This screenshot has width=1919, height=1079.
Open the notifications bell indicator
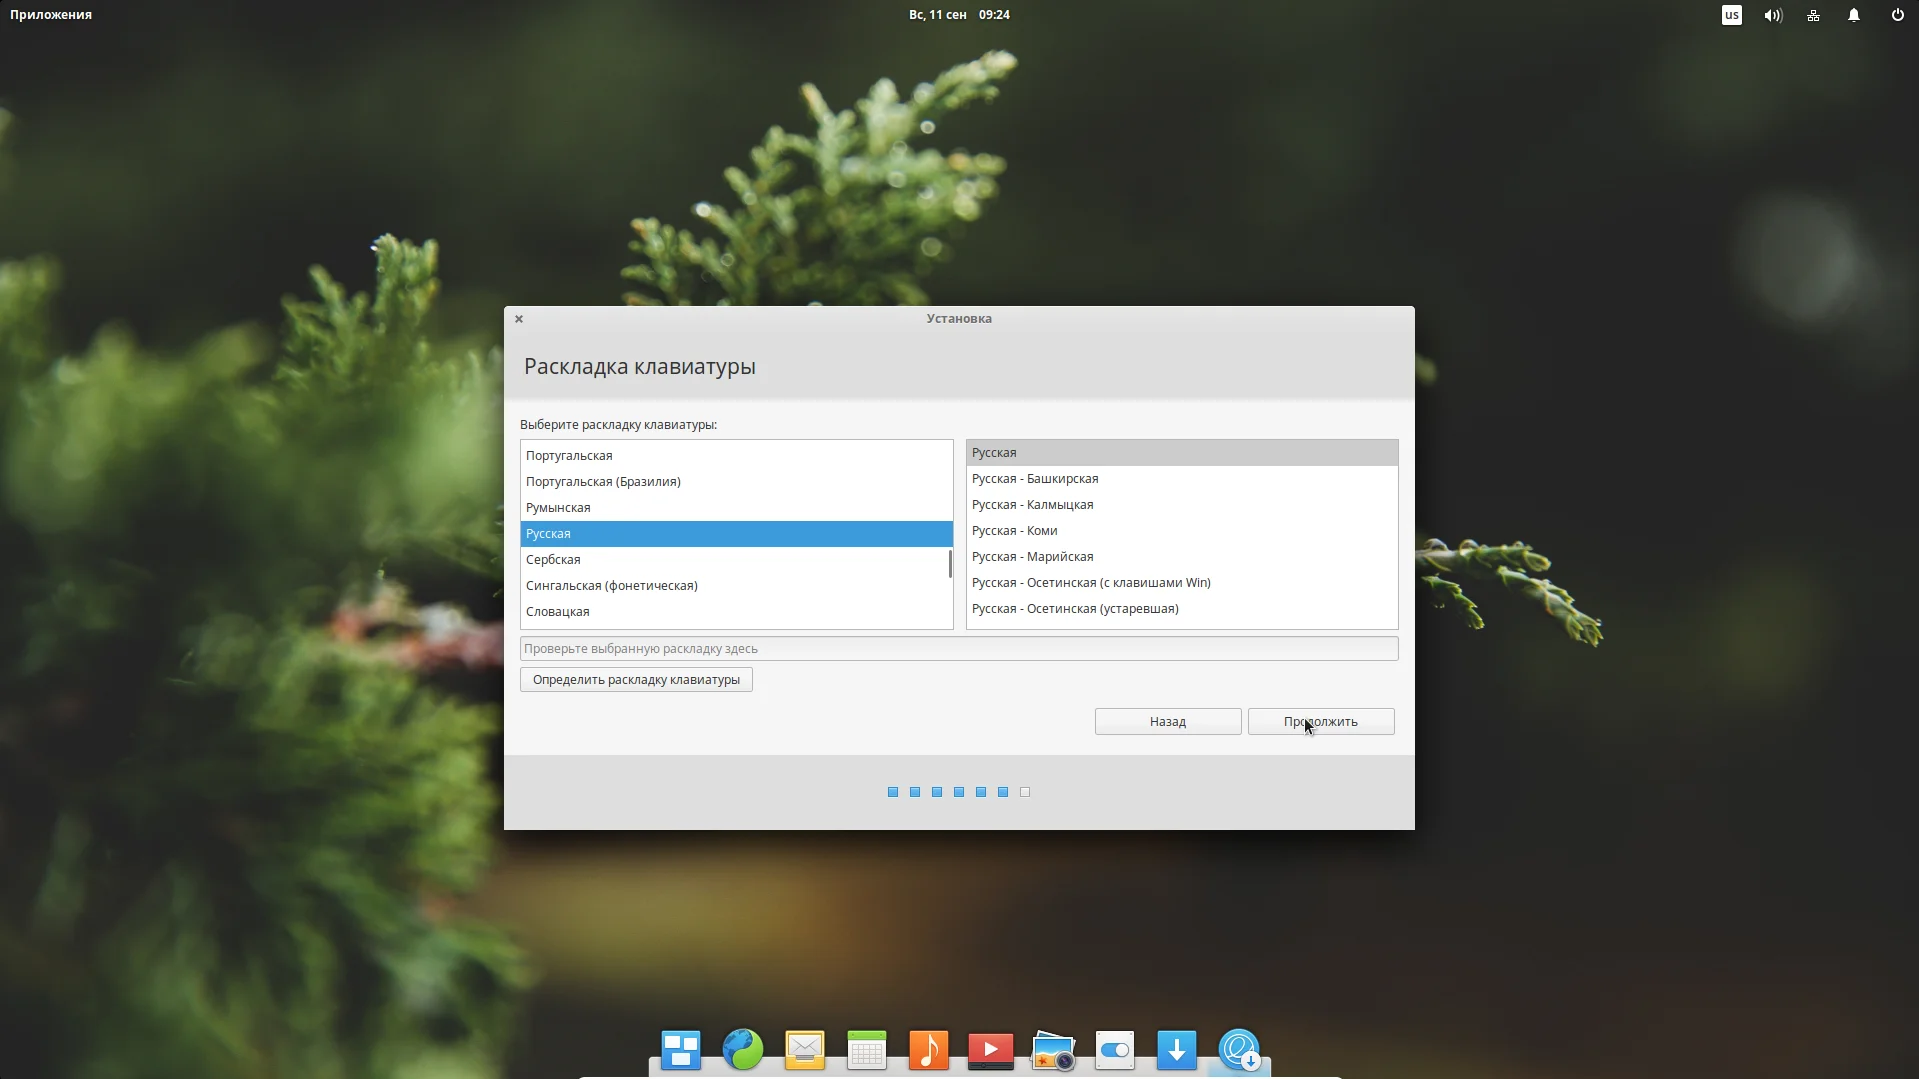[x=1854, y=15]
